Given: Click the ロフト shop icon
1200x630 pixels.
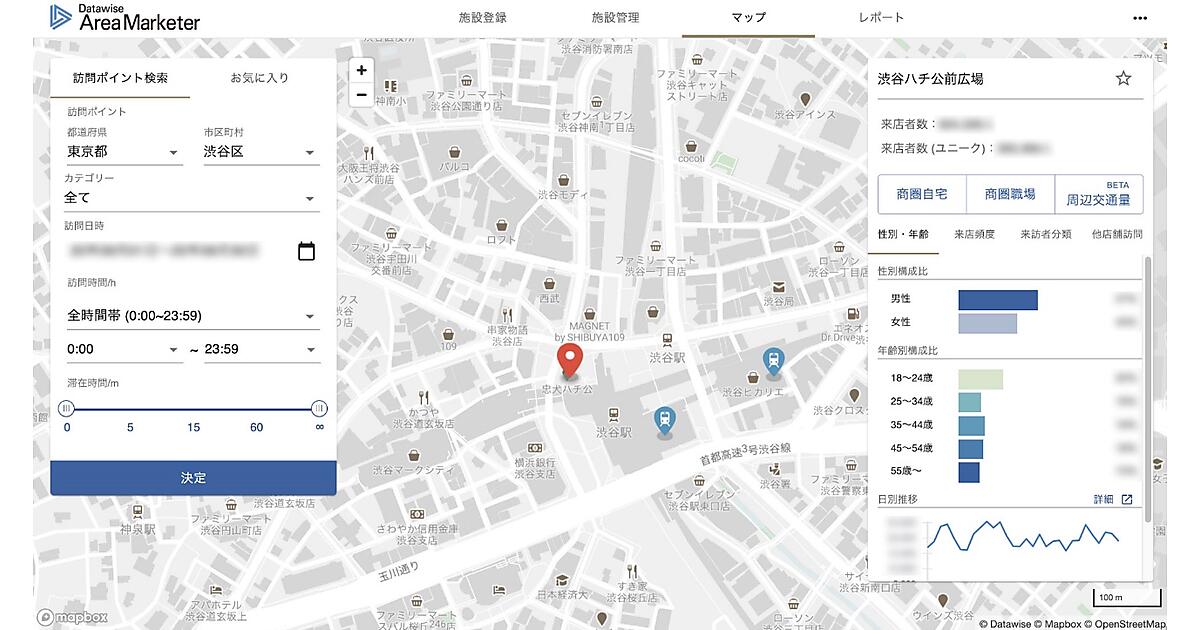Looking at the screenshot, I should [x=502, y=224].
